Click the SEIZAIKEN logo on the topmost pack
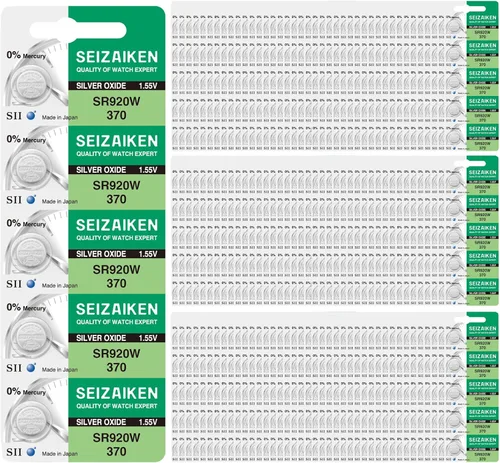 [117, 57]
